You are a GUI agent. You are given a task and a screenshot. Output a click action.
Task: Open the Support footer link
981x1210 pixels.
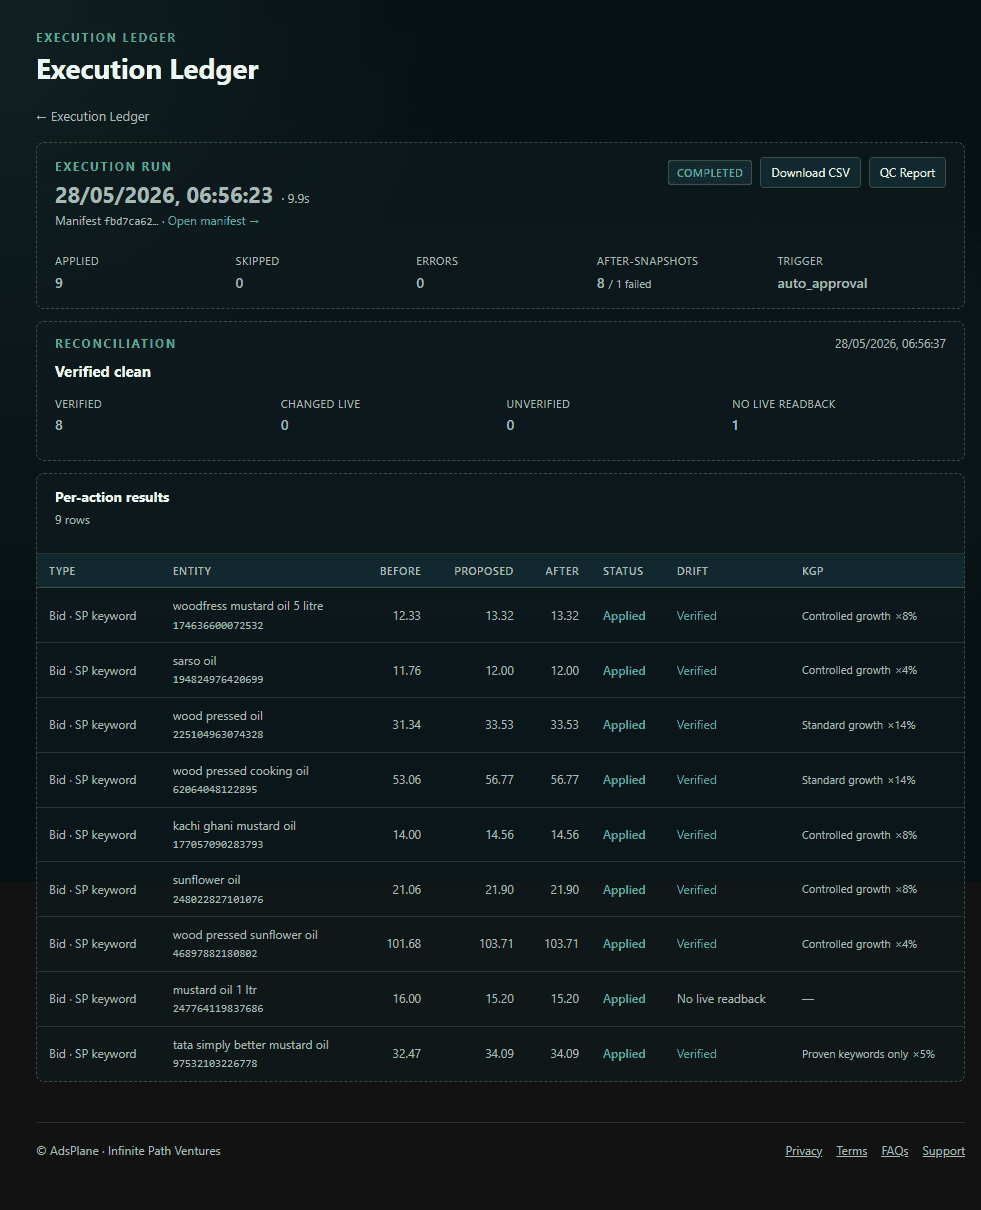pos(943,1151)
